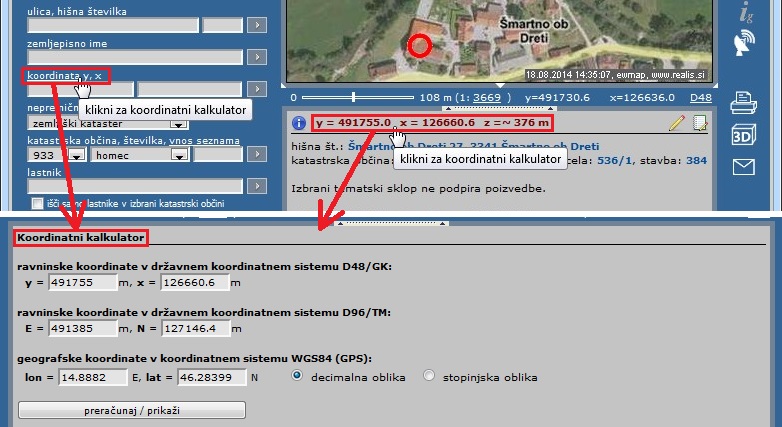Run geographic name search arrow button

click(257, 57)
